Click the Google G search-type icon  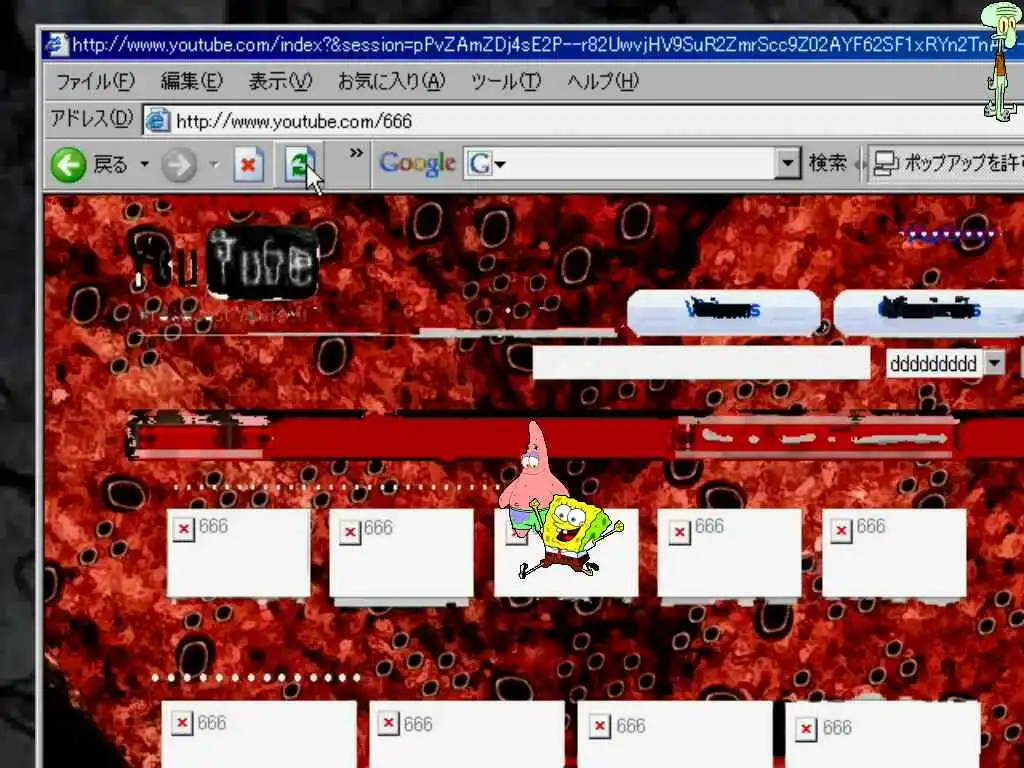pos(479,164)
